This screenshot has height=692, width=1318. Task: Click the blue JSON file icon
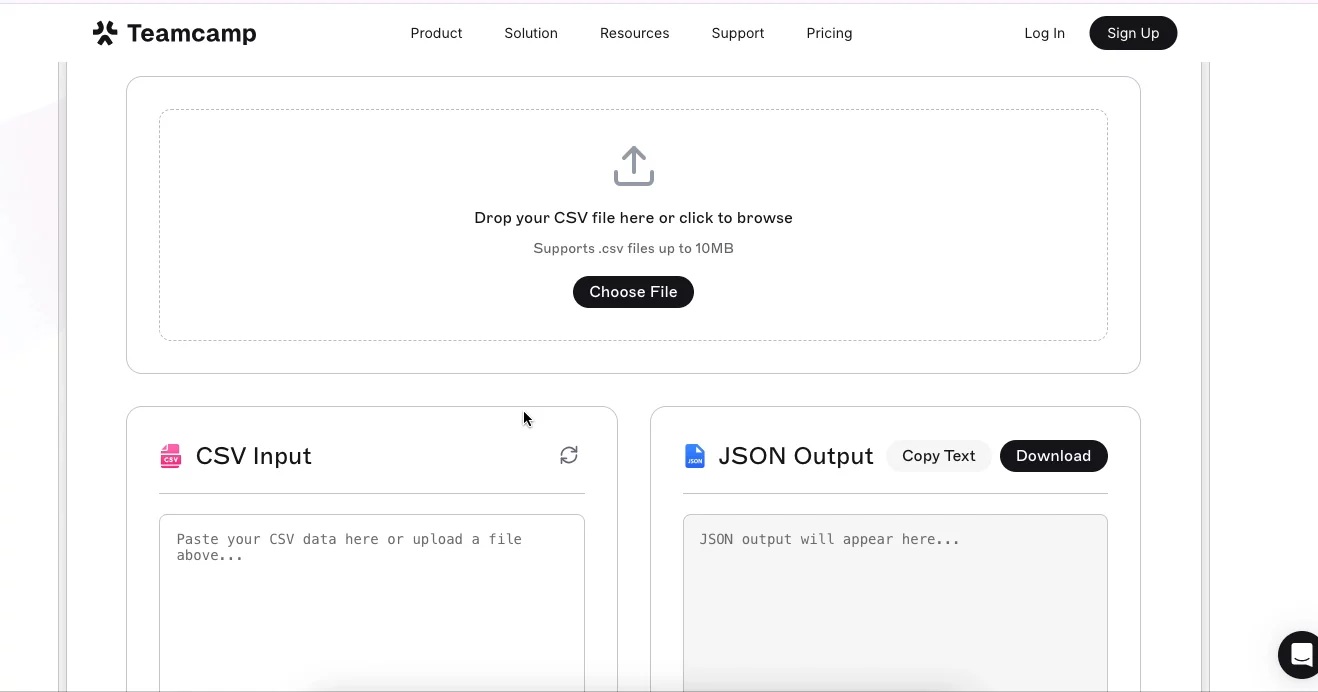(x=694, y=456)
